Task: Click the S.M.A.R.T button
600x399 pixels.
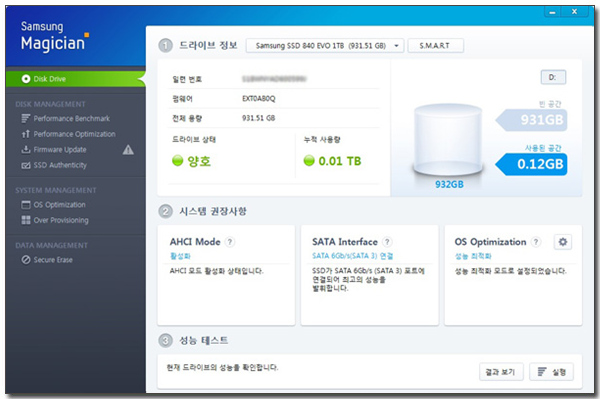Action: [435, 46]
